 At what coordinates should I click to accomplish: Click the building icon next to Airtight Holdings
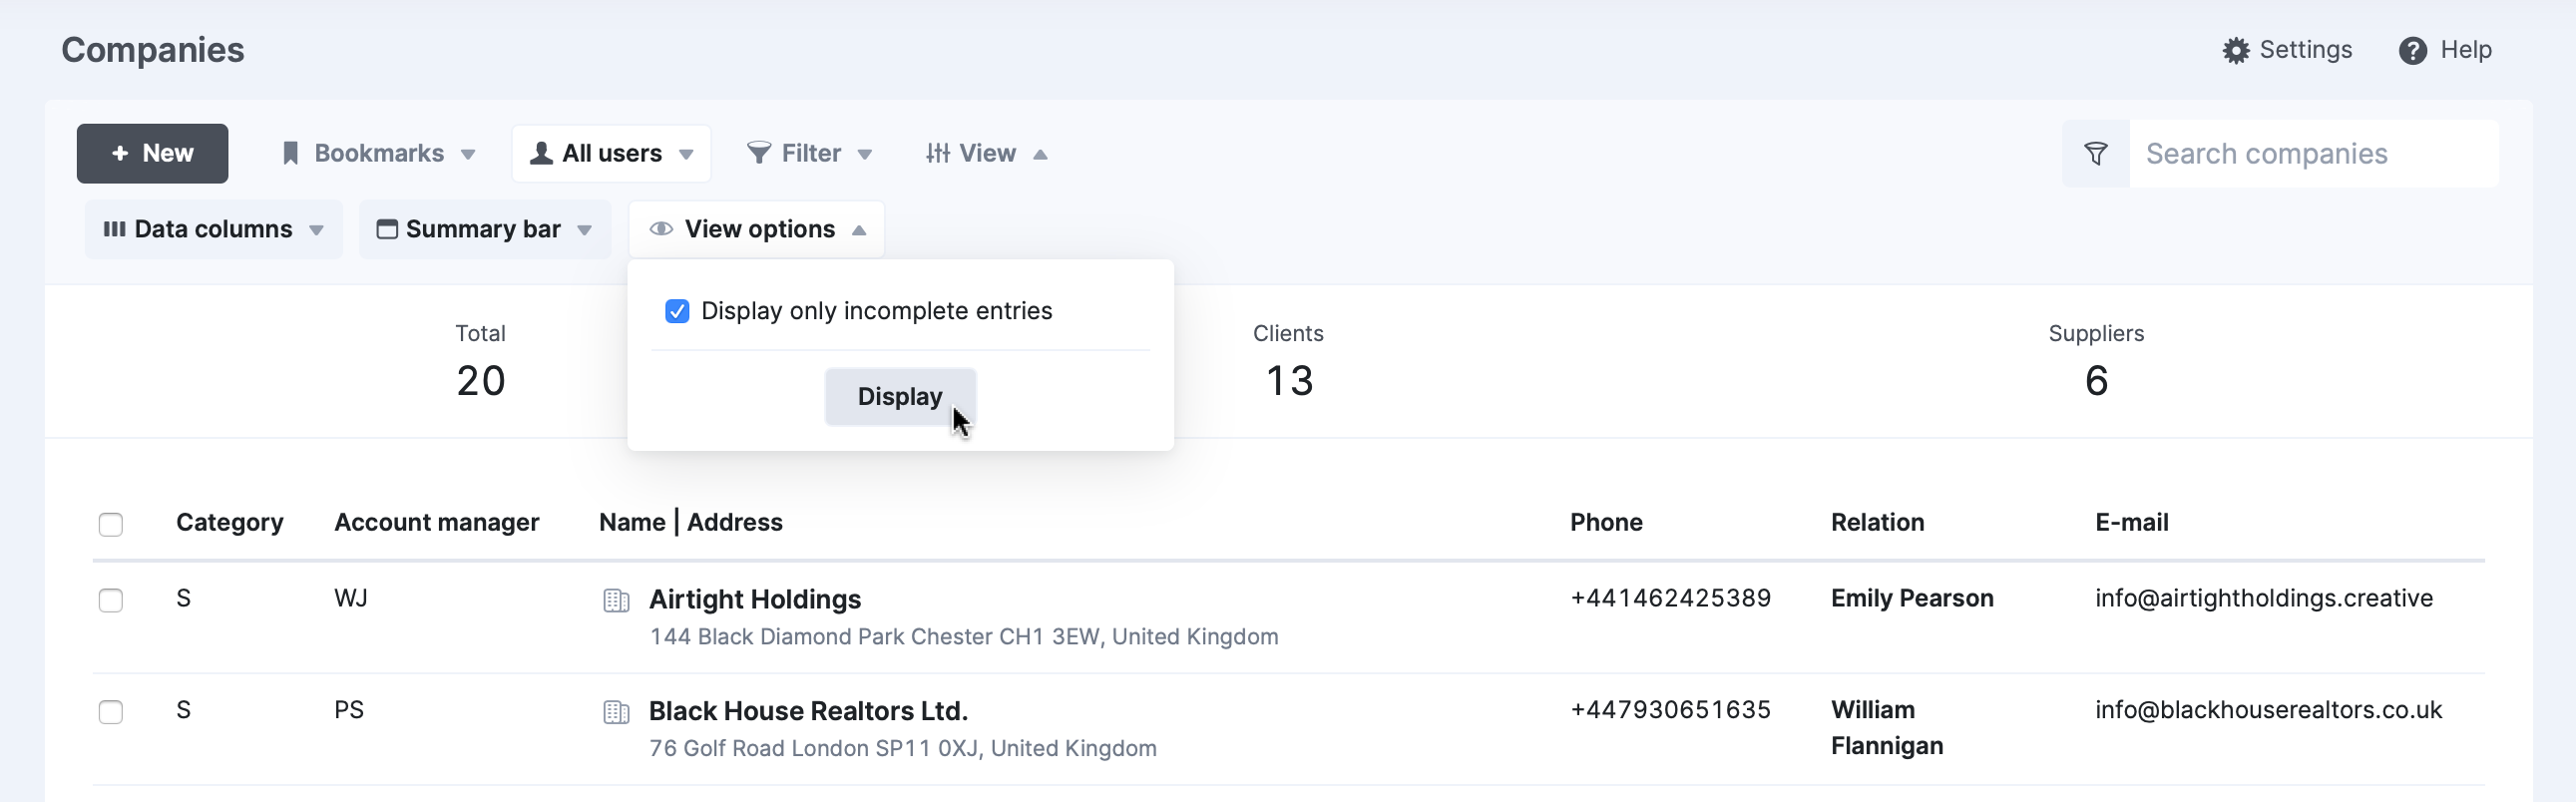pyautogui.click(x=616, y=600)
